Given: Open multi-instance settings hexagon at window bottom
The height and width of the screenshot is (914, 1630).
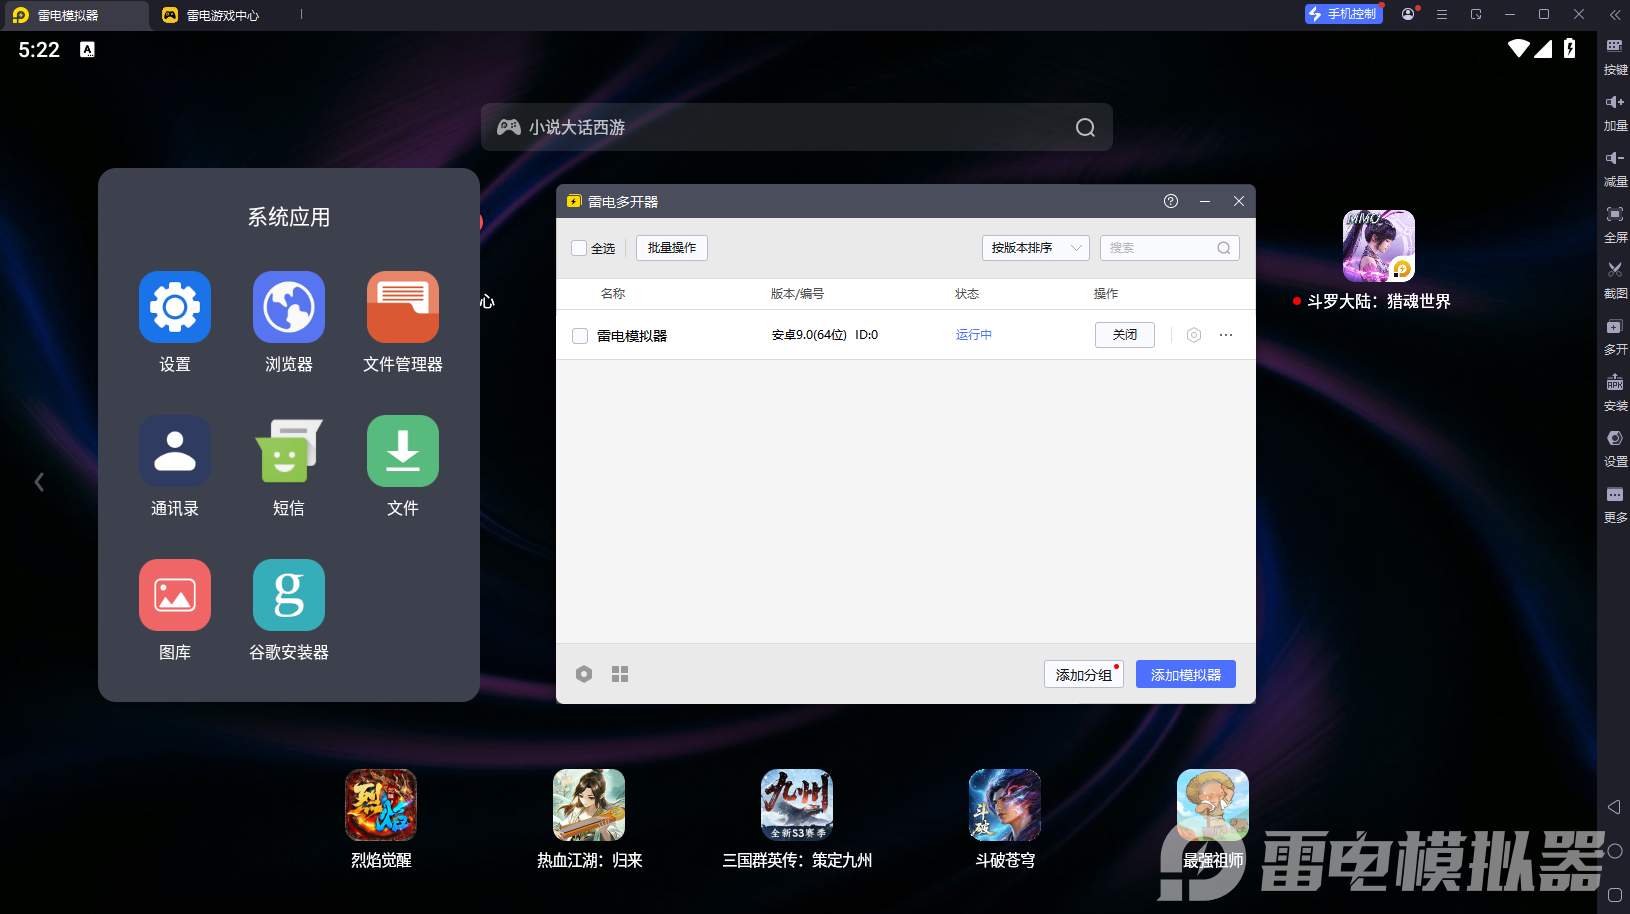Looking at the screenshot, I should (x=584, y=674).
